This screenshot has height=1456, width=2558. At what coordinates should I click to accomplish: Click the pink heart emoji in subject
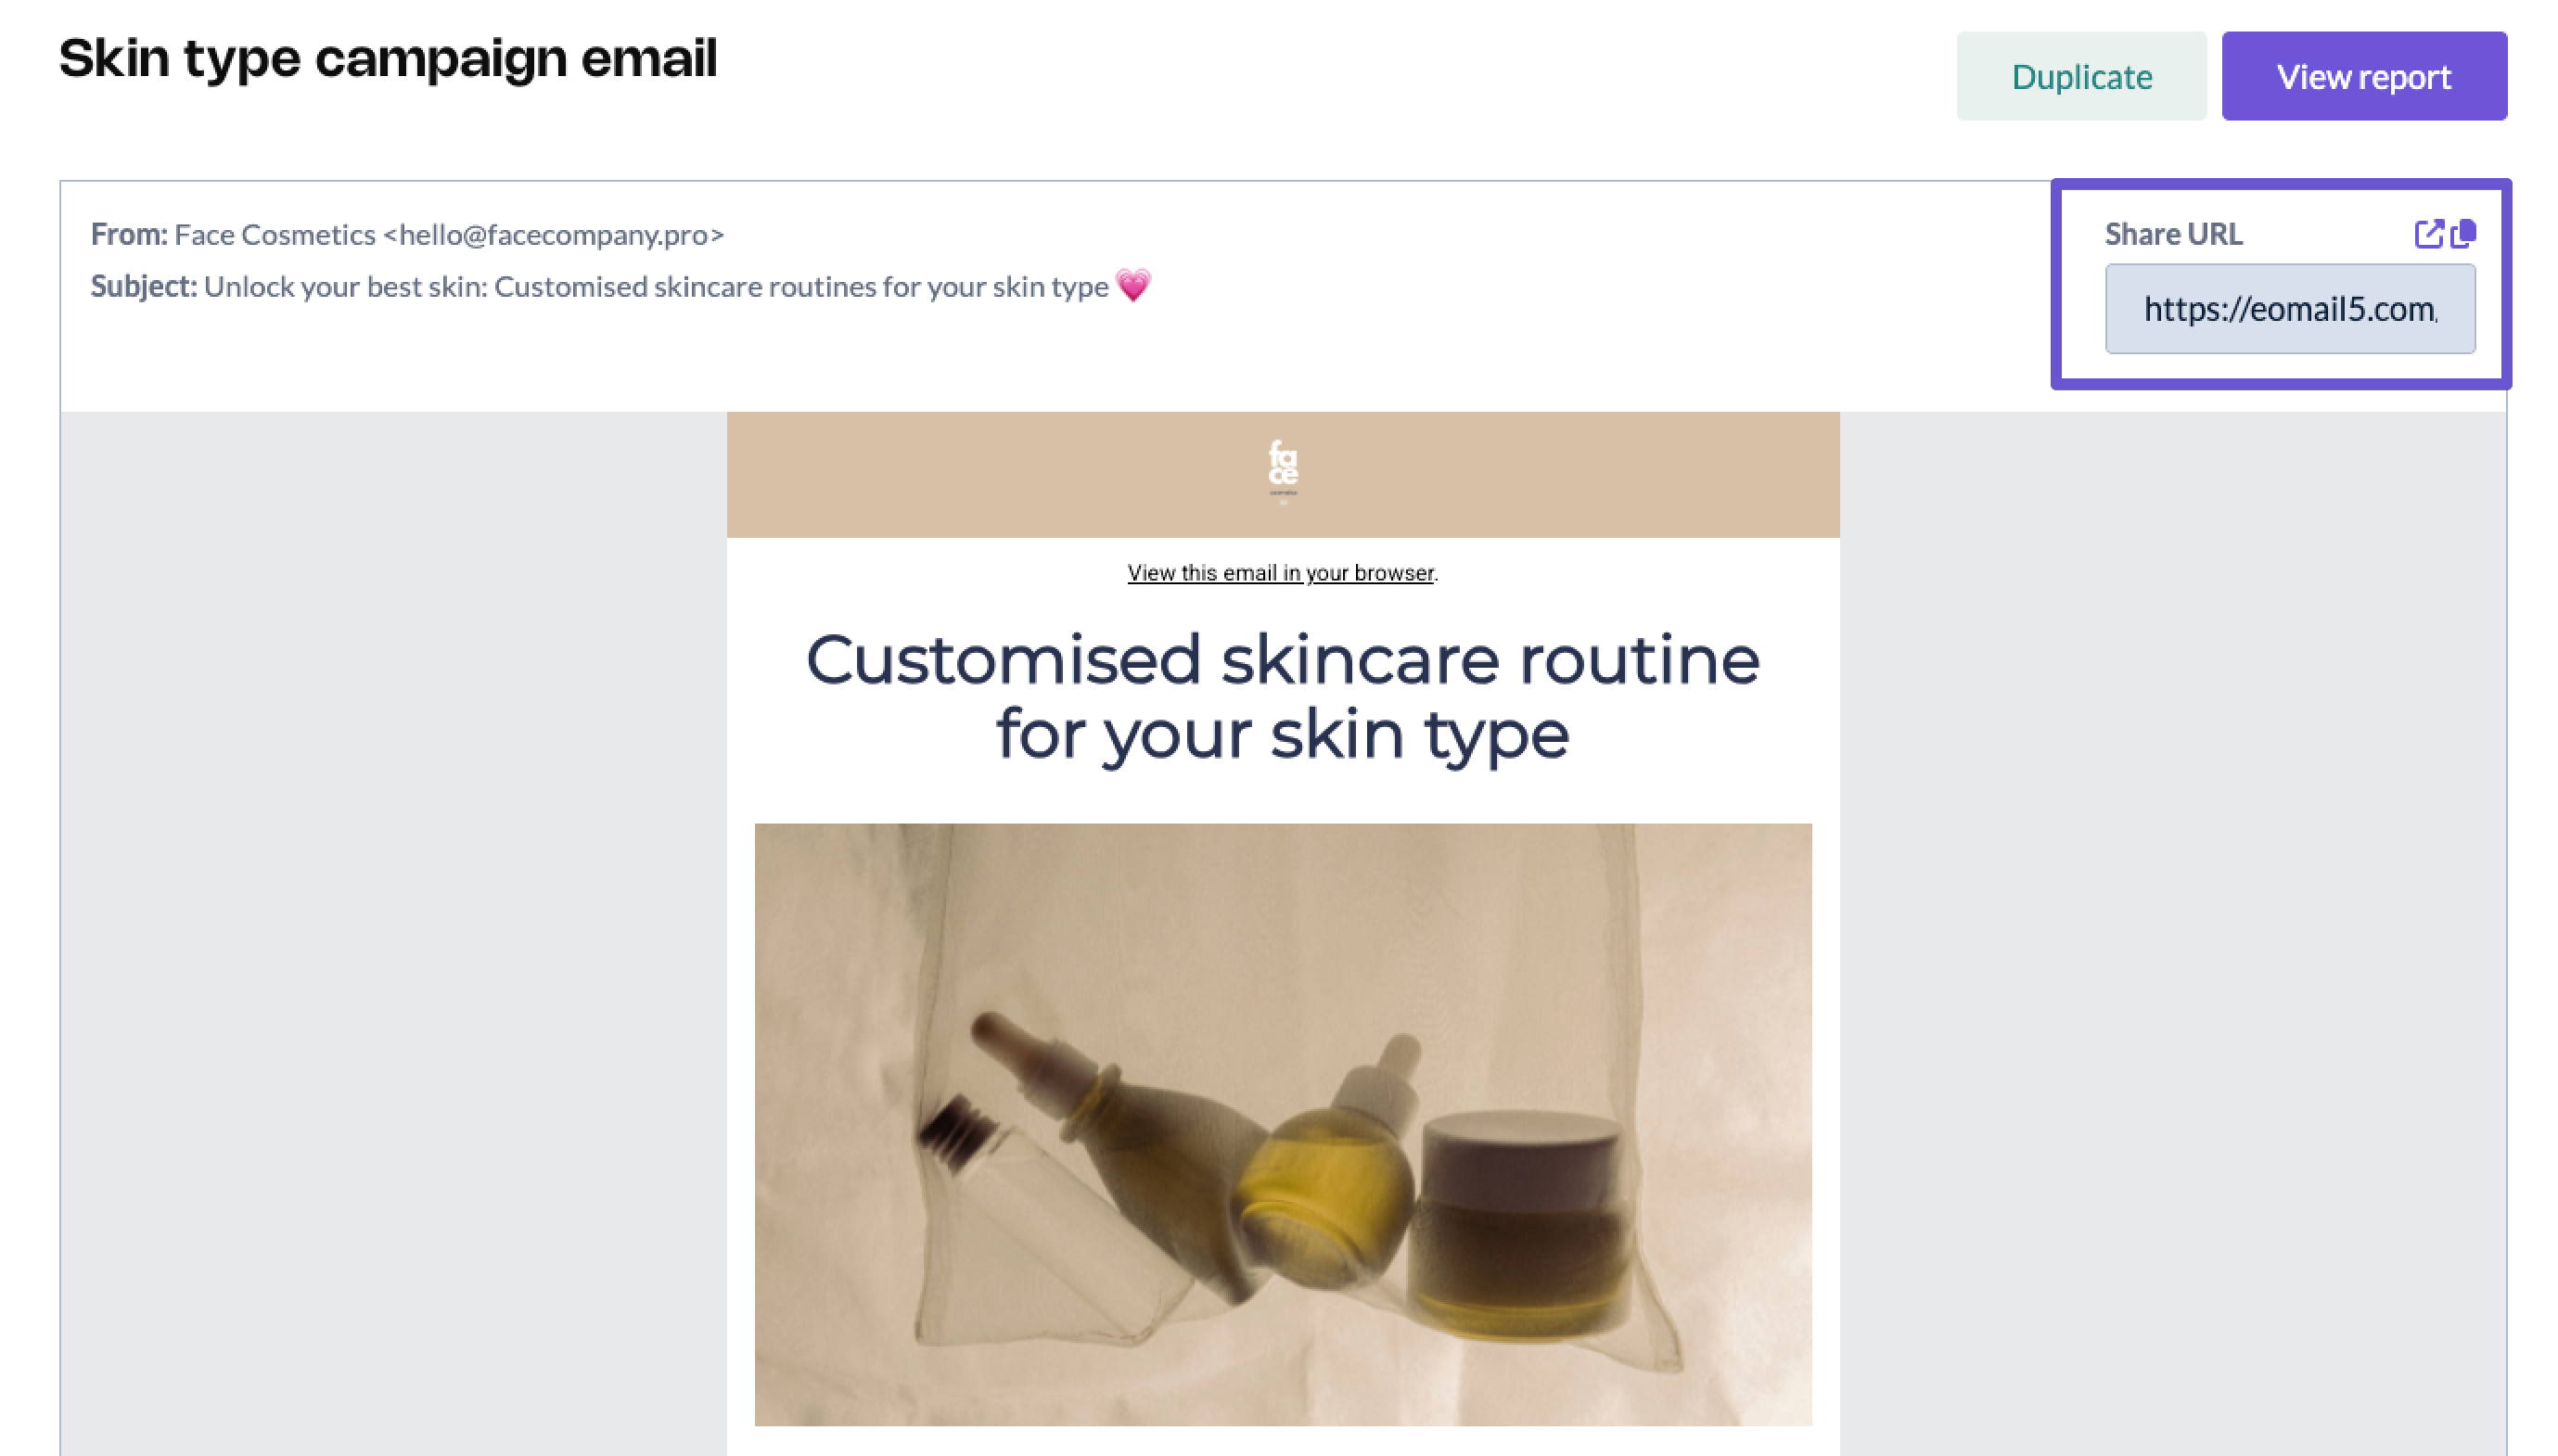click(x=1132, y=286)
